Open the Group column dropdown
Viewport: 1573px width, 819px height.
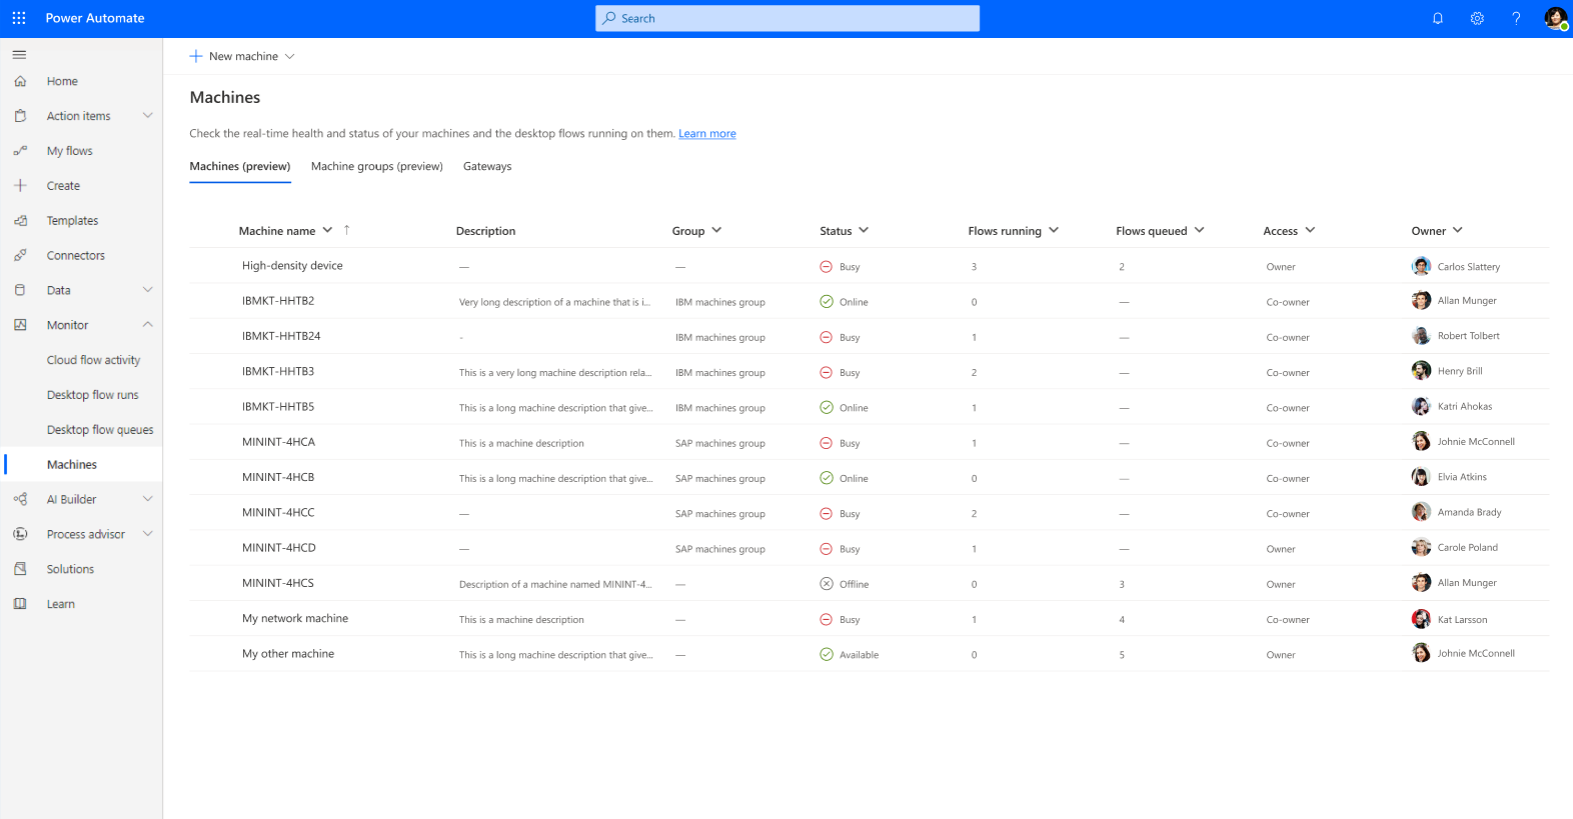click(x=717, y=230)
